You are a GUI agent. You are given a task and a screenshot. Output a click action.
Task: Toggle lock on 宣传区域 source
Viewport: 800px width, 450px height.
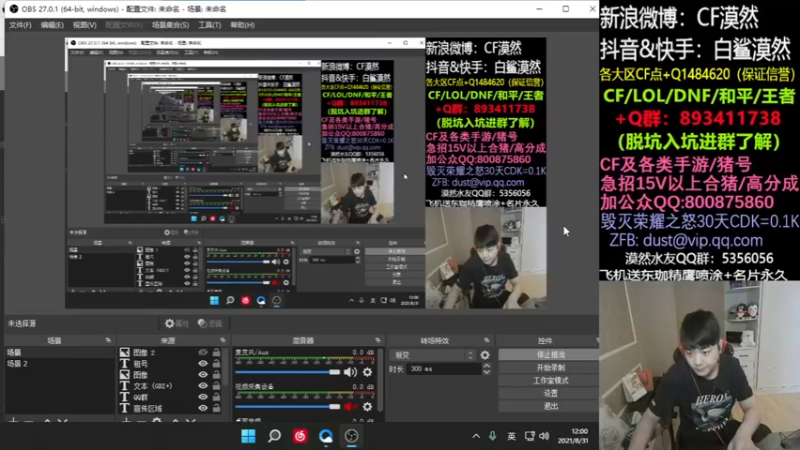(x=216, y=408)
